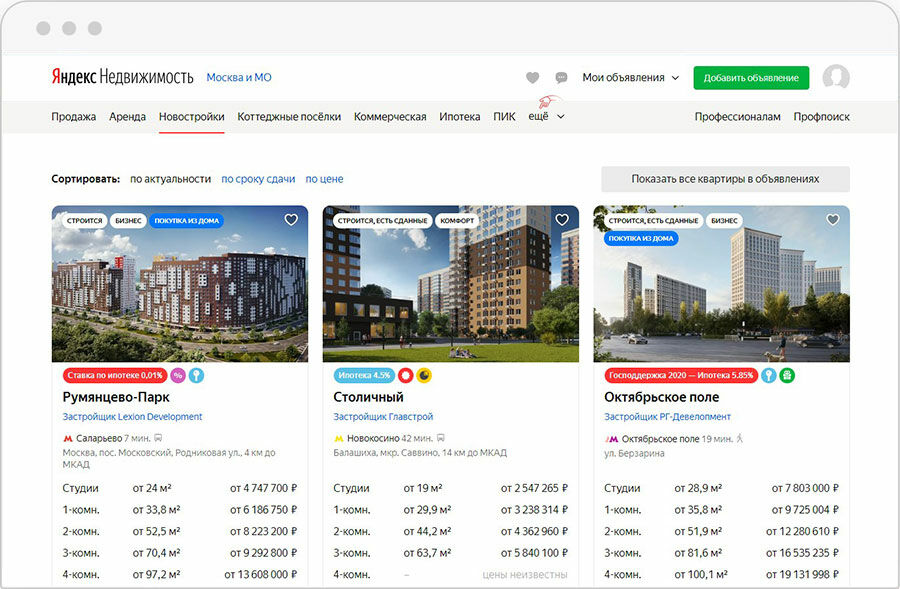Click red badge icon on Столичный card
Image resolution: width=900 pixels, height=589 pixels.
coord(405,376)
